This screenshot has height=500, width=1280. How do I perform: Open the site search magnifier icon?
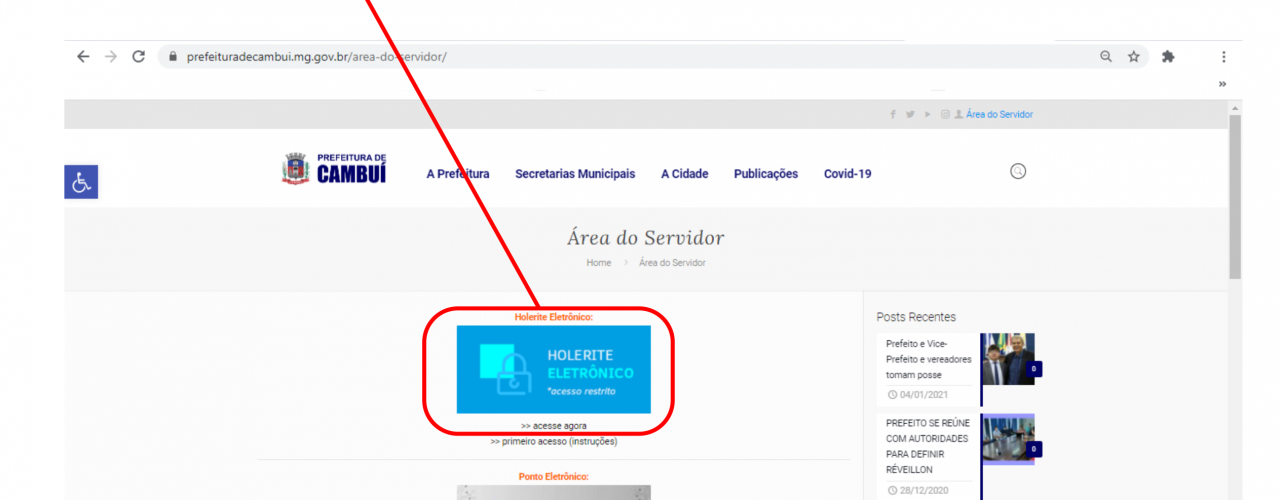[1018, 172]
